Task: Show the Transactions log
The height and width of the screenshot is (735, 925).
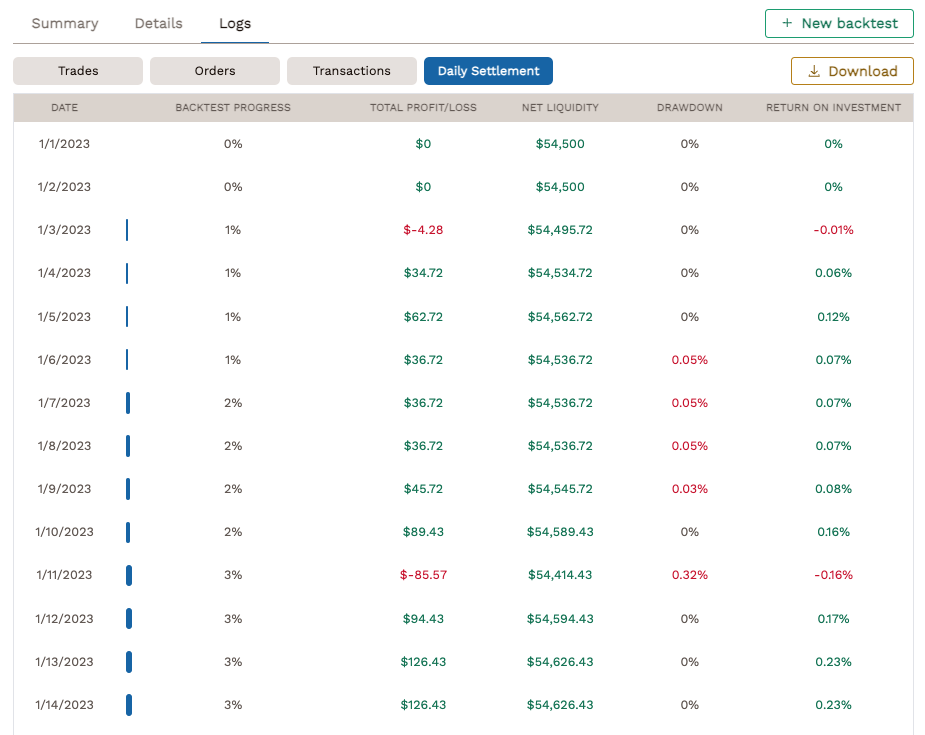Action: tap(351, 71)
